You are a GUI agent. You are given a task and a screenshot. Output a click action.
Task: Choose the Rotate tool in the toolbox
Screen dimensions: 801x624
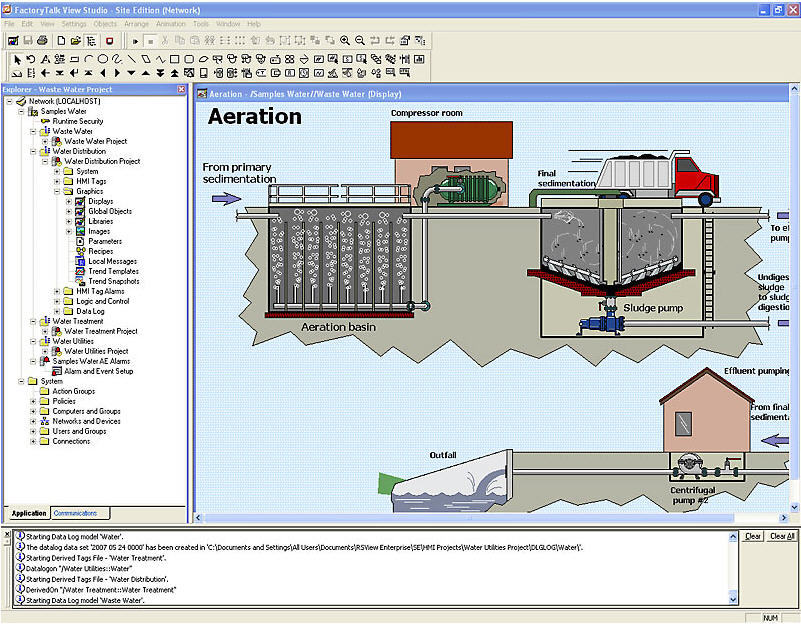click(x=31, y=59)
